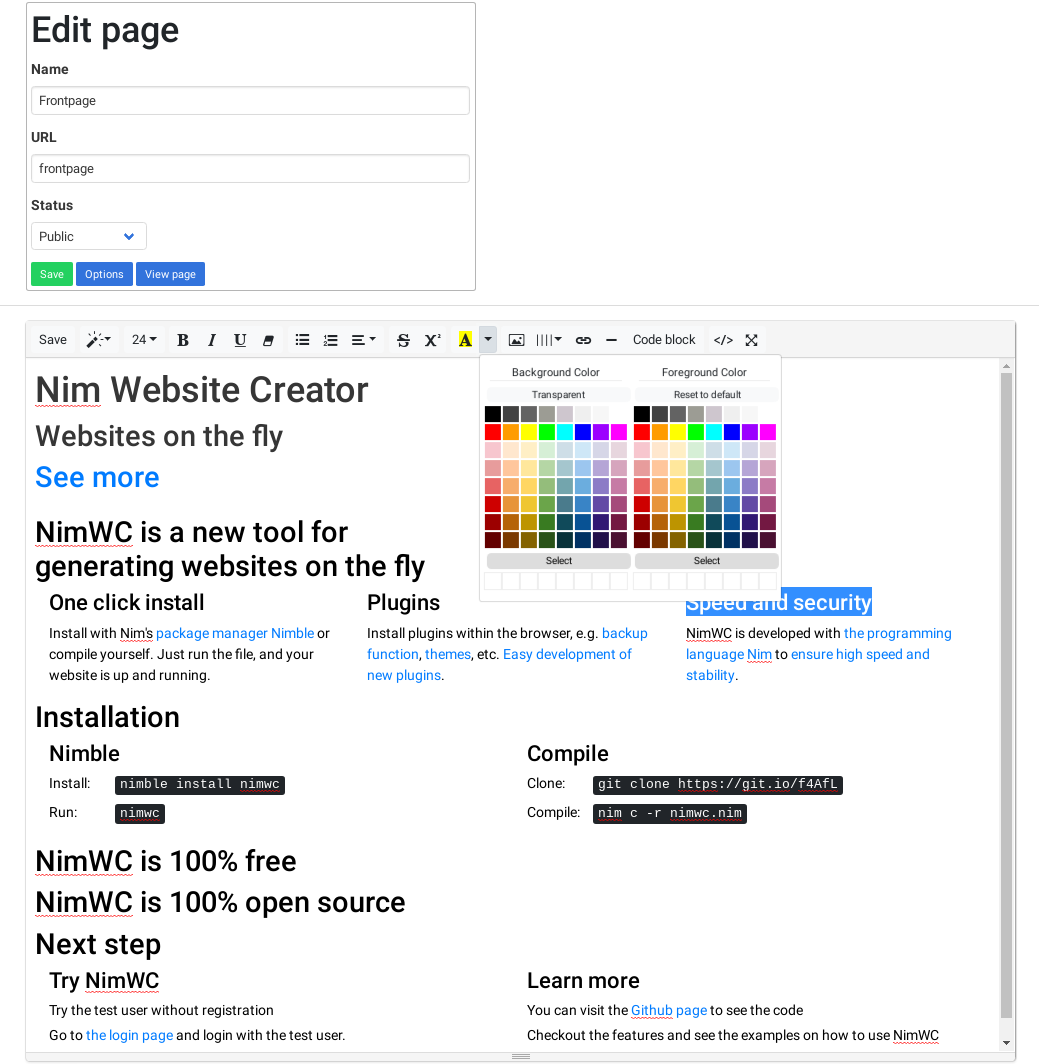This screenshot has height=1064, width=1039.
Task: Set background color to Transparent
Action: pos(559,394)
